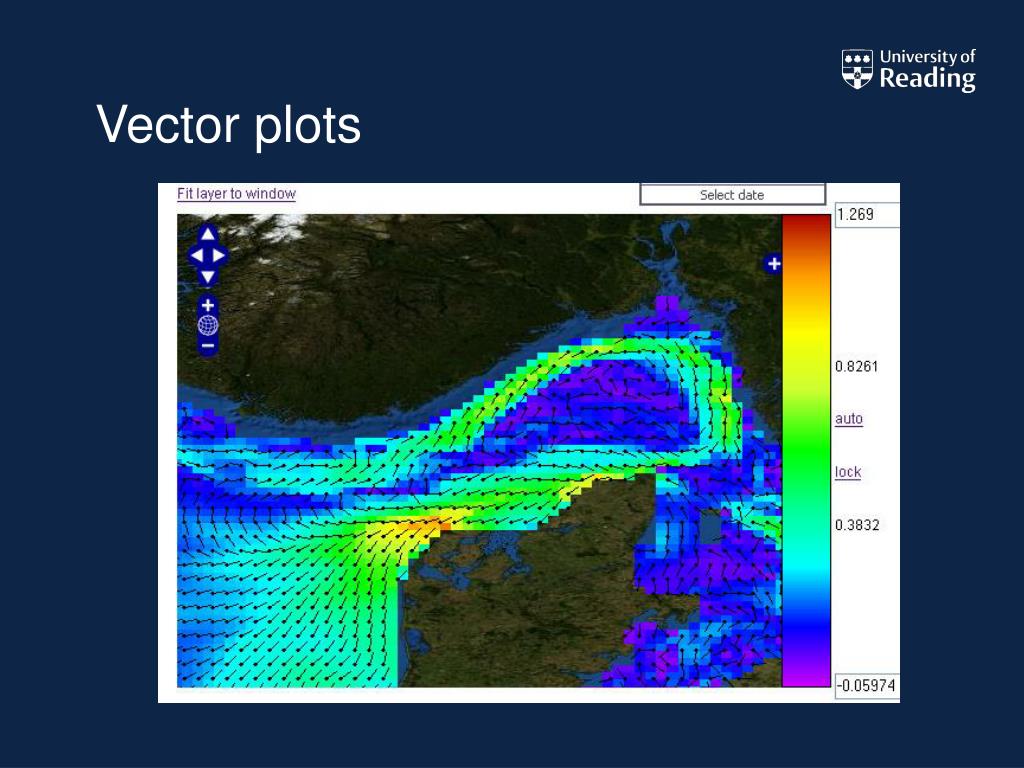1024x768 pixels.
Task: Open layer switcher plus button
Action: [774, 264]
